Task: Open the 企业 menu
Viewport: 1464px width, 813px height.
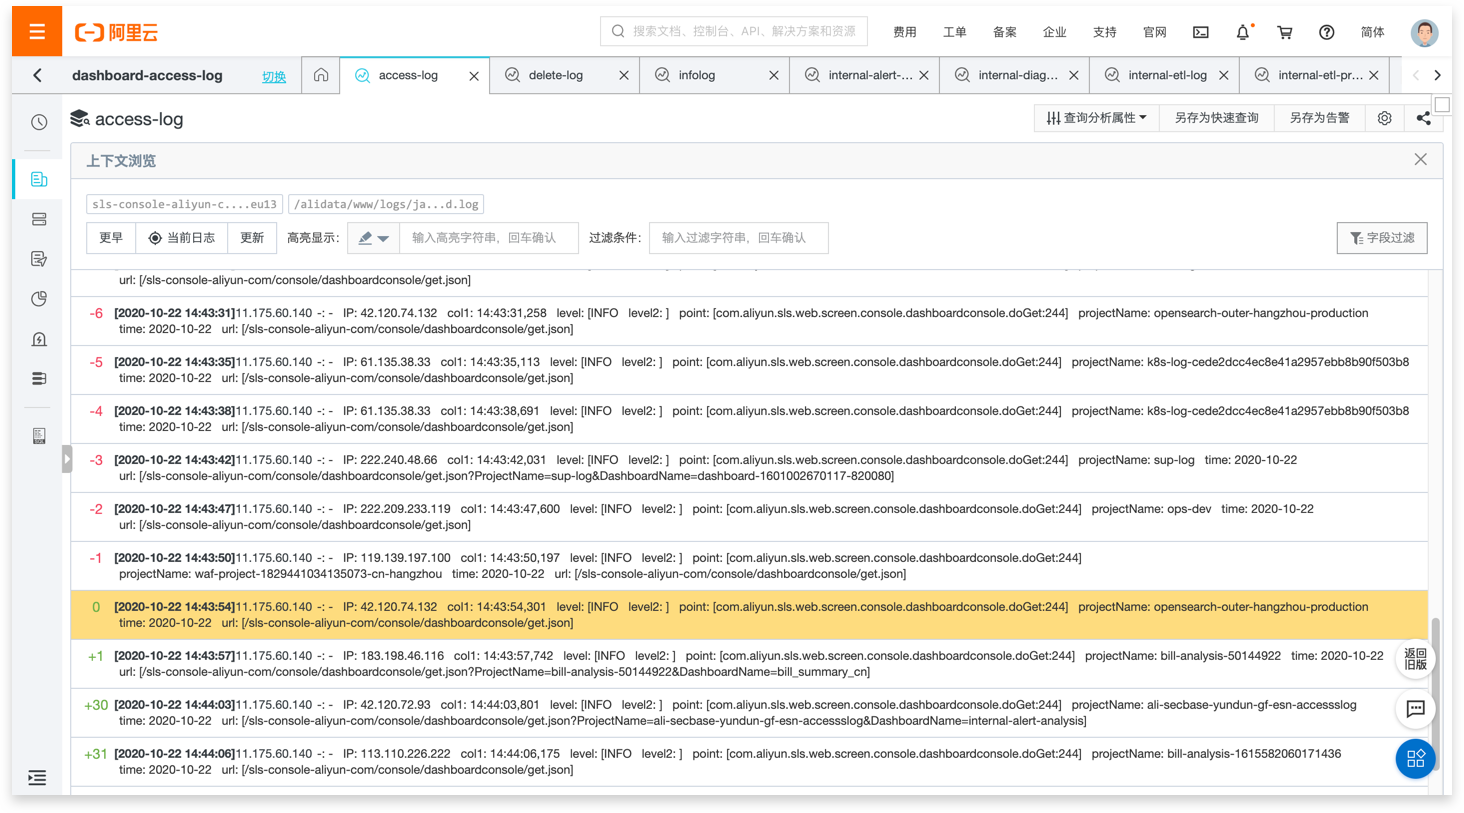Action: (1055, 32)
